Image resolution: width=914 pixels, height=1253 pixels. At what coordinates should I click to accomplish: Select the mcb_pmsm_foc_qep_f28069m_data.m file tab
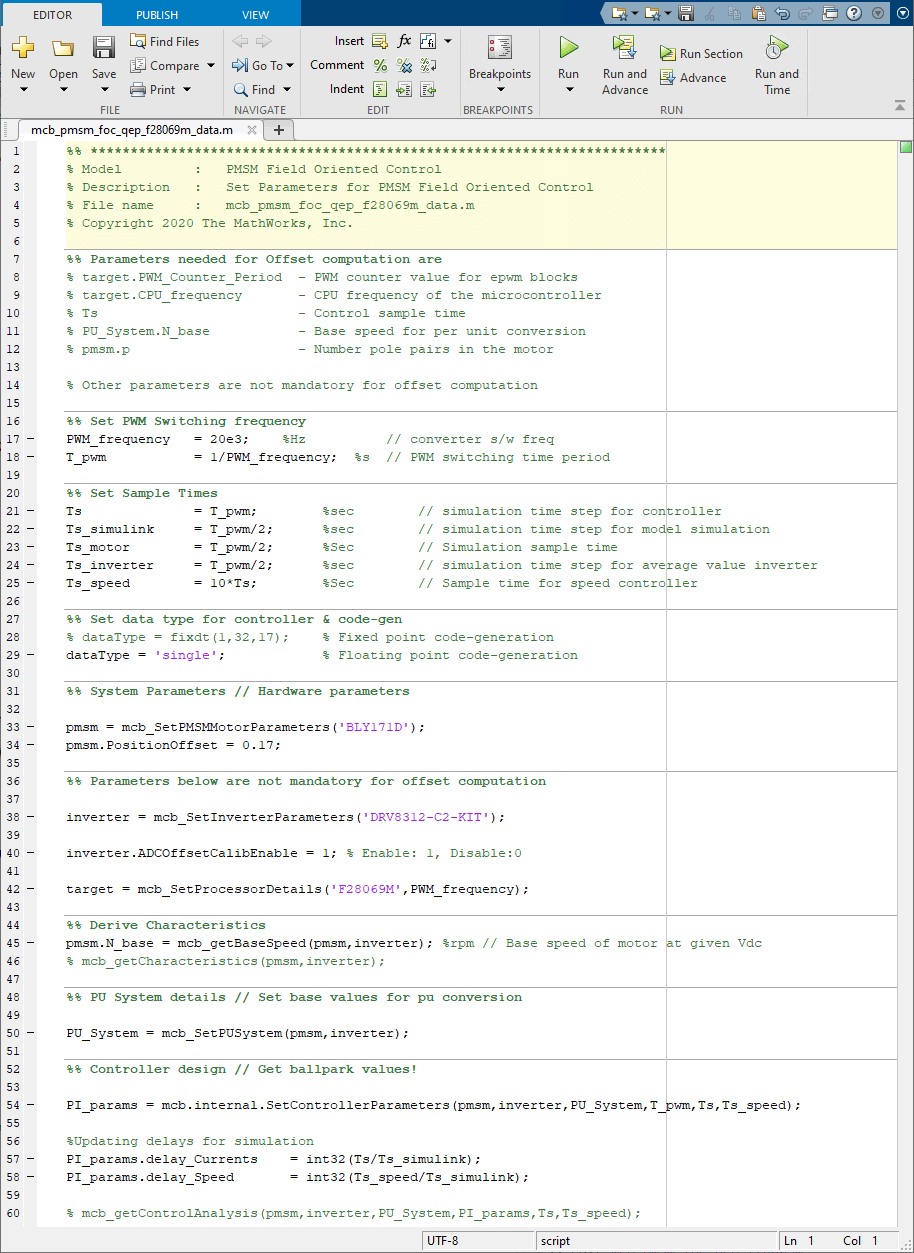(x=132, y=130)
